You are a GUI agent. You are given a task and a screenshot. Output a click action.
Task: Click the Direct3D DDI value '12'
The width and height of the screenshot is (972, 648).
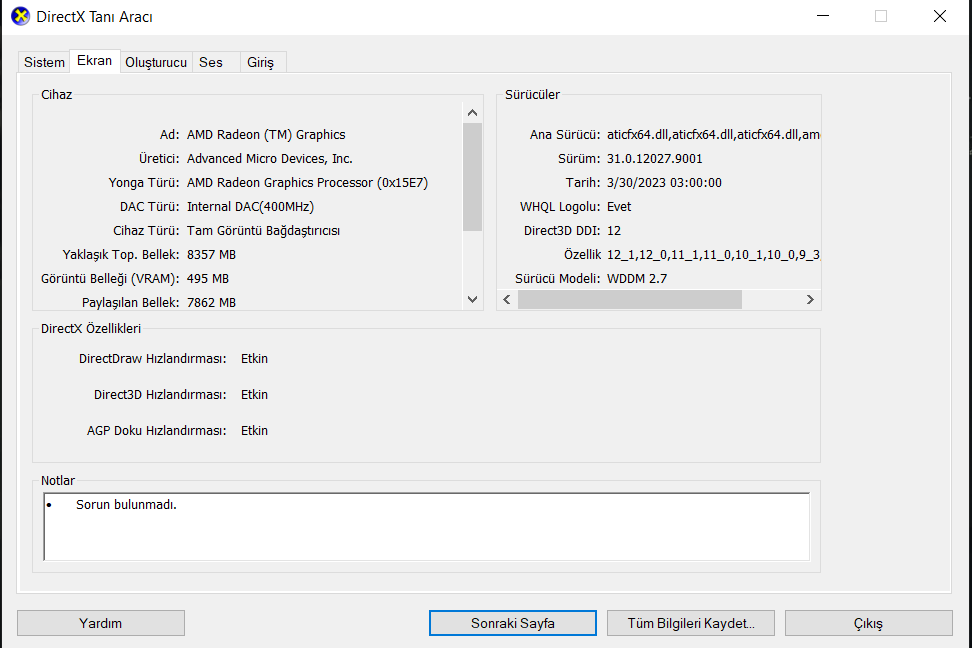pyautogui.click(x=614, y=231)
